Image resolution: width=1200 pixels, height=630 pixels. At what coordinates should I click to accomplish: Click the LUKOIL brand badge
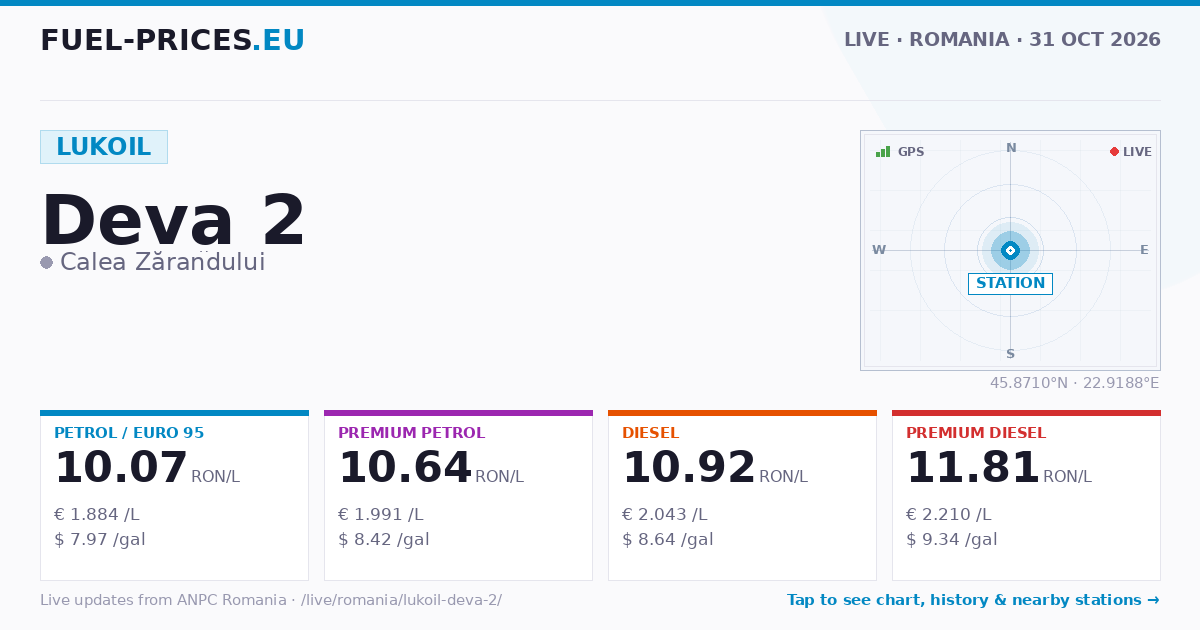[104, 147]
